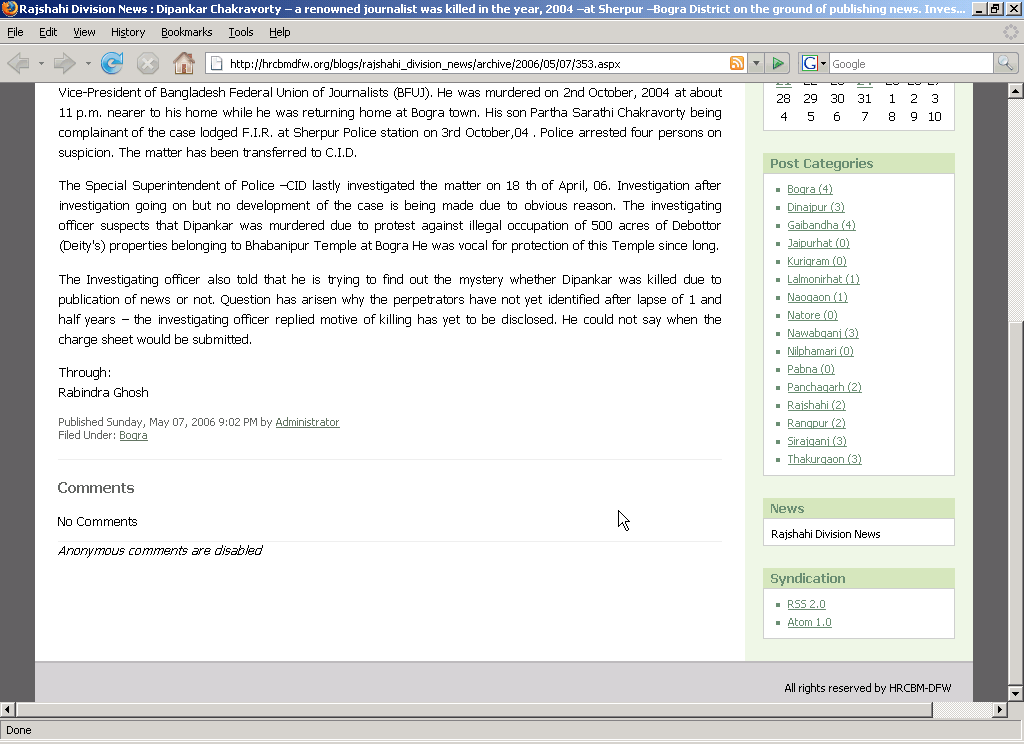The width and height of the screenshot is (1024, 744).
Task: Click the 'Rajshahi Division News' text
Action: tap(825, 534)
